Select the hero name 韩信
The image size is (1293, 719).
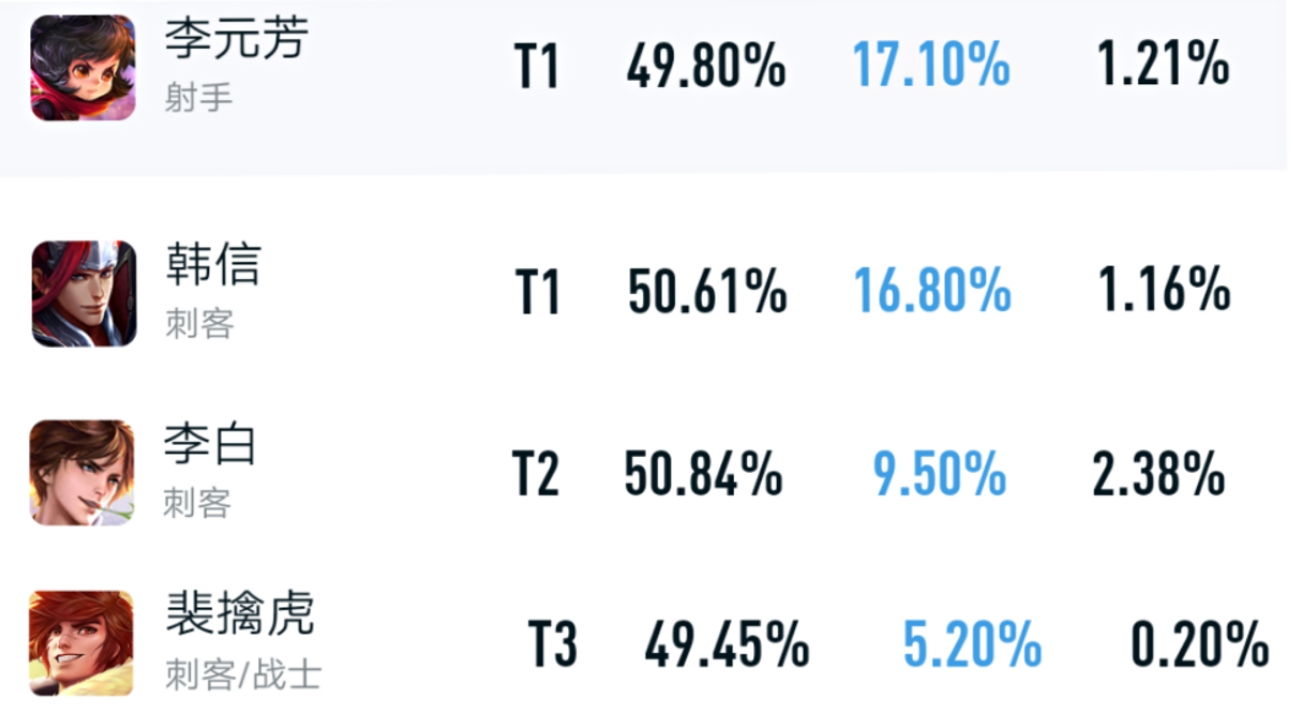pos(213,265)
